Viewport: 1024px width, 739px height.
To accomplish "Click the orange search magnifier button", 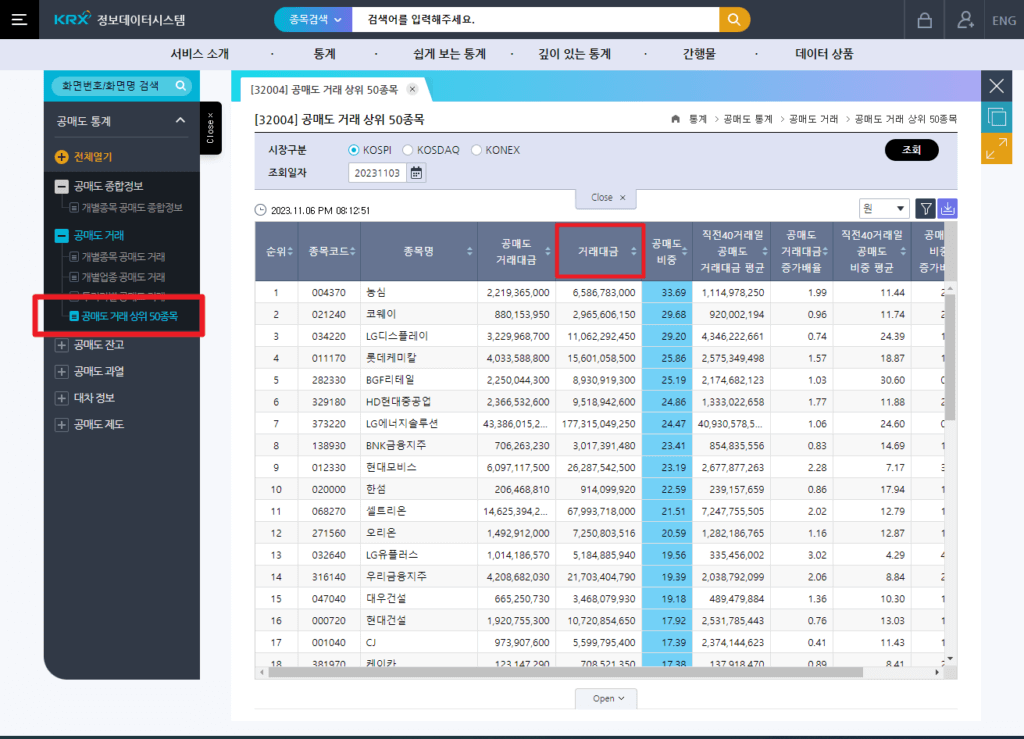I will pyautogui.click(x=734, y=20).
